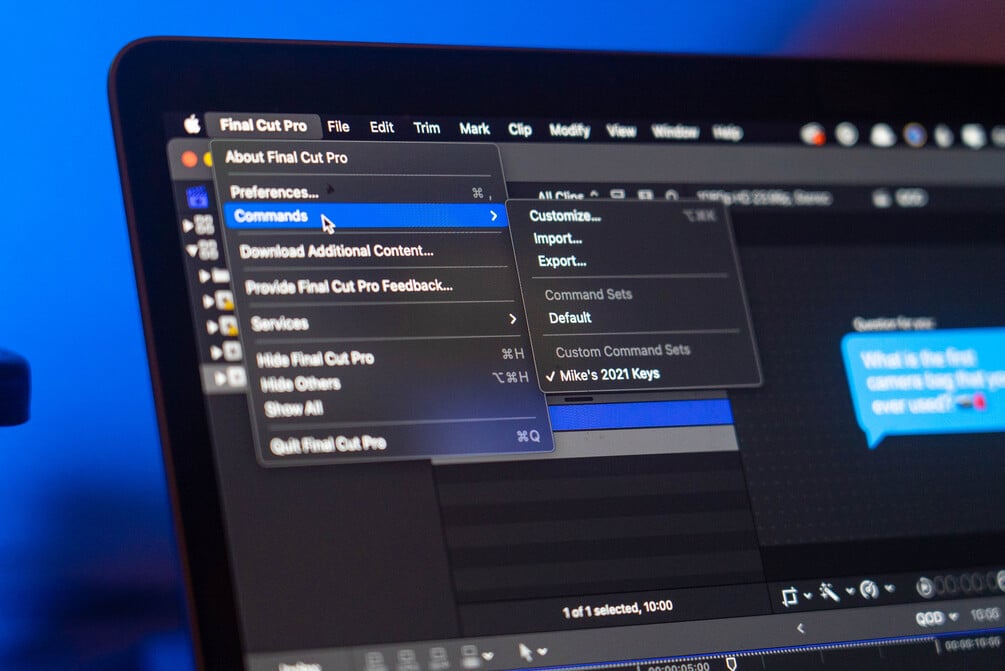Click the timeline playhead marker
The image size is (1005, 671).
point(731,663)
